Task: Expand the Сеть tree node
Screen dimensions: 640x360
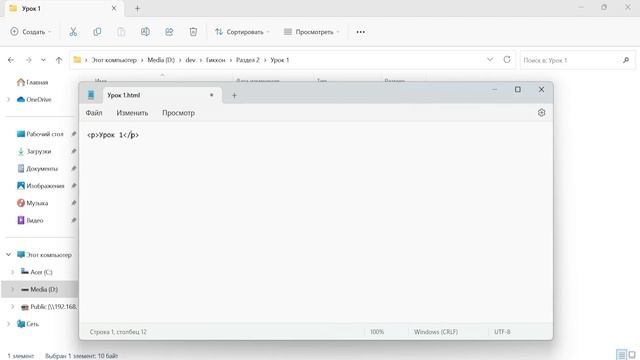Action: click(x=8, y=324)
